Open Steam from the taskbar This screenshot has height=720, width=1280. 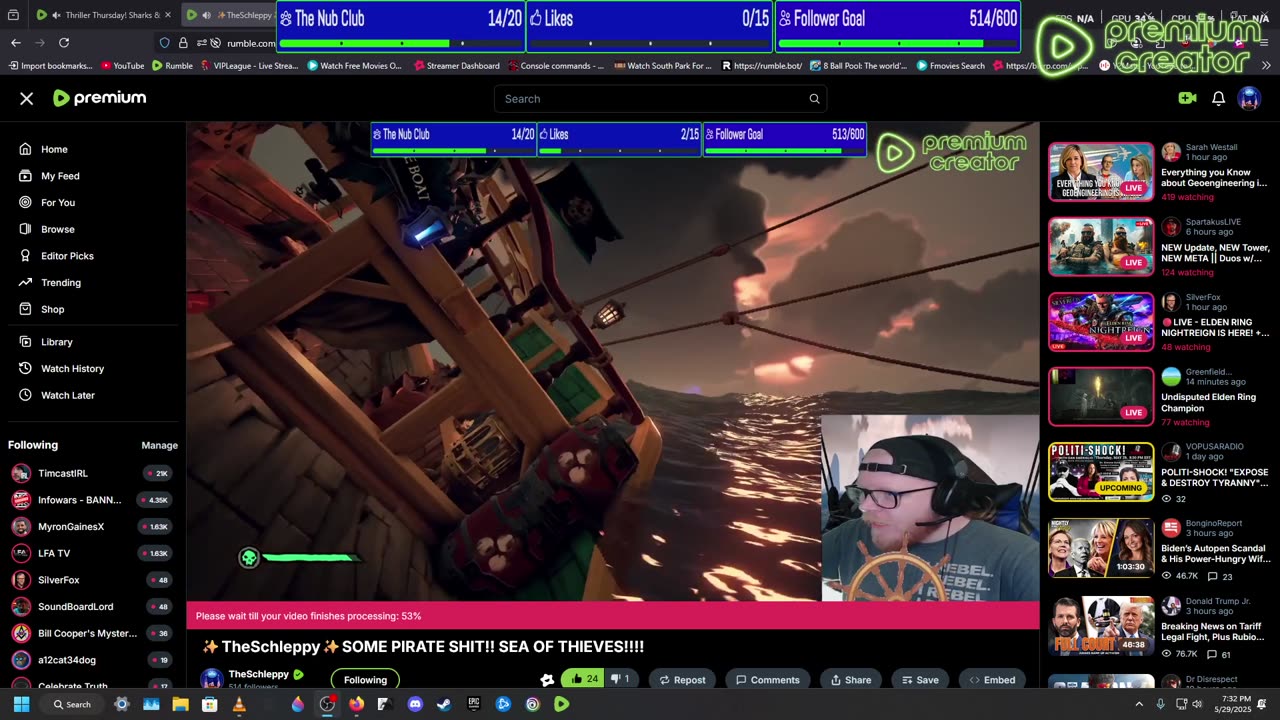pos(444,704)
